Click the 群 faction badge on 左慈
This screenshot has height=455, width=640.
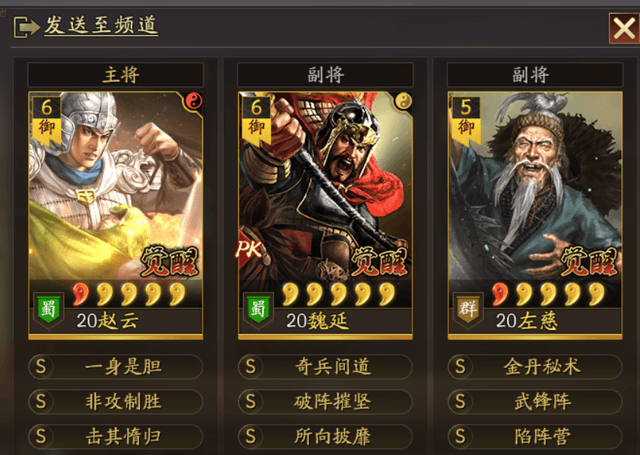(468, 309)
